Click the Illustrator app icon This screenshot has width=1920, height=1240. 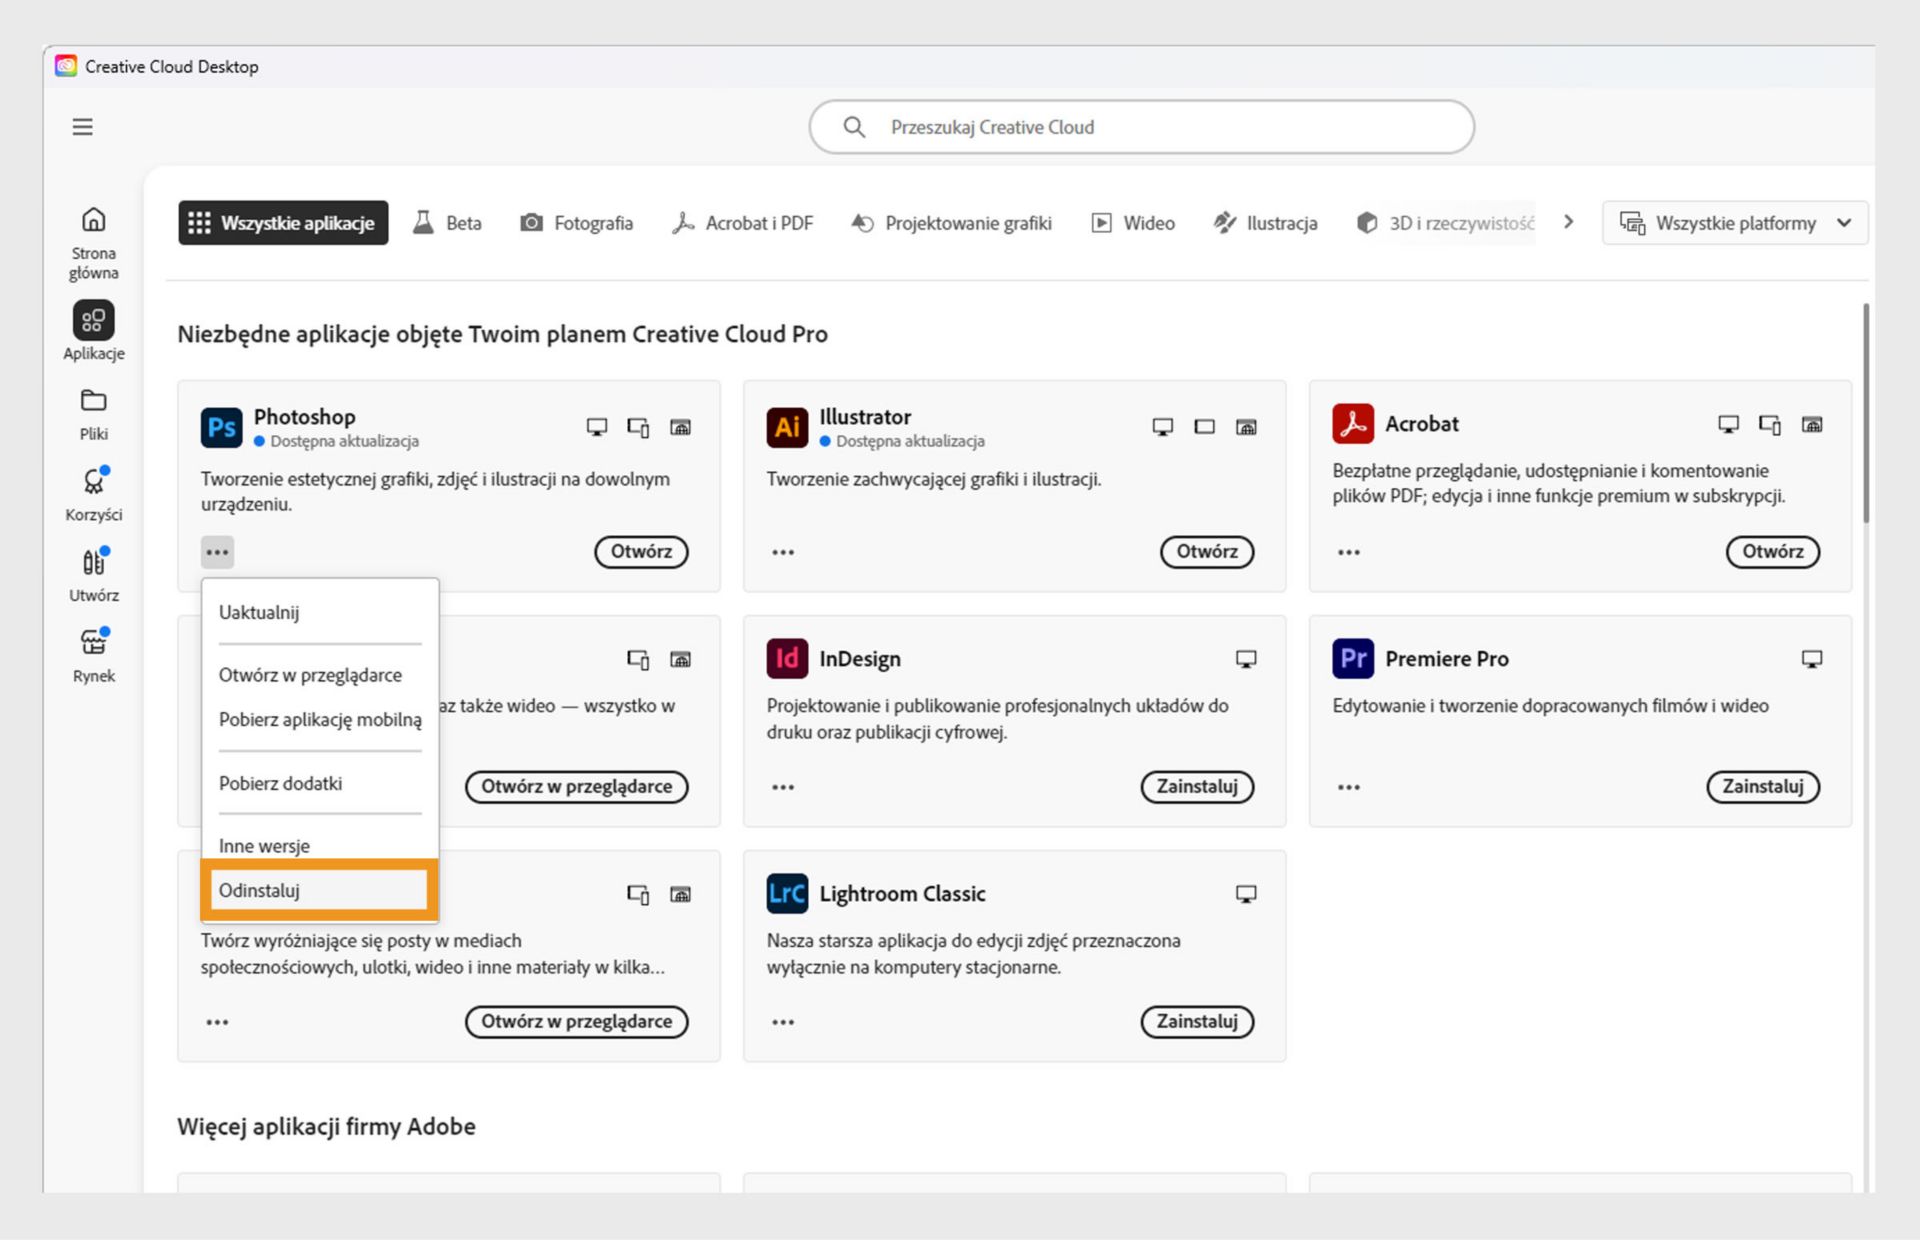[787, 427]
